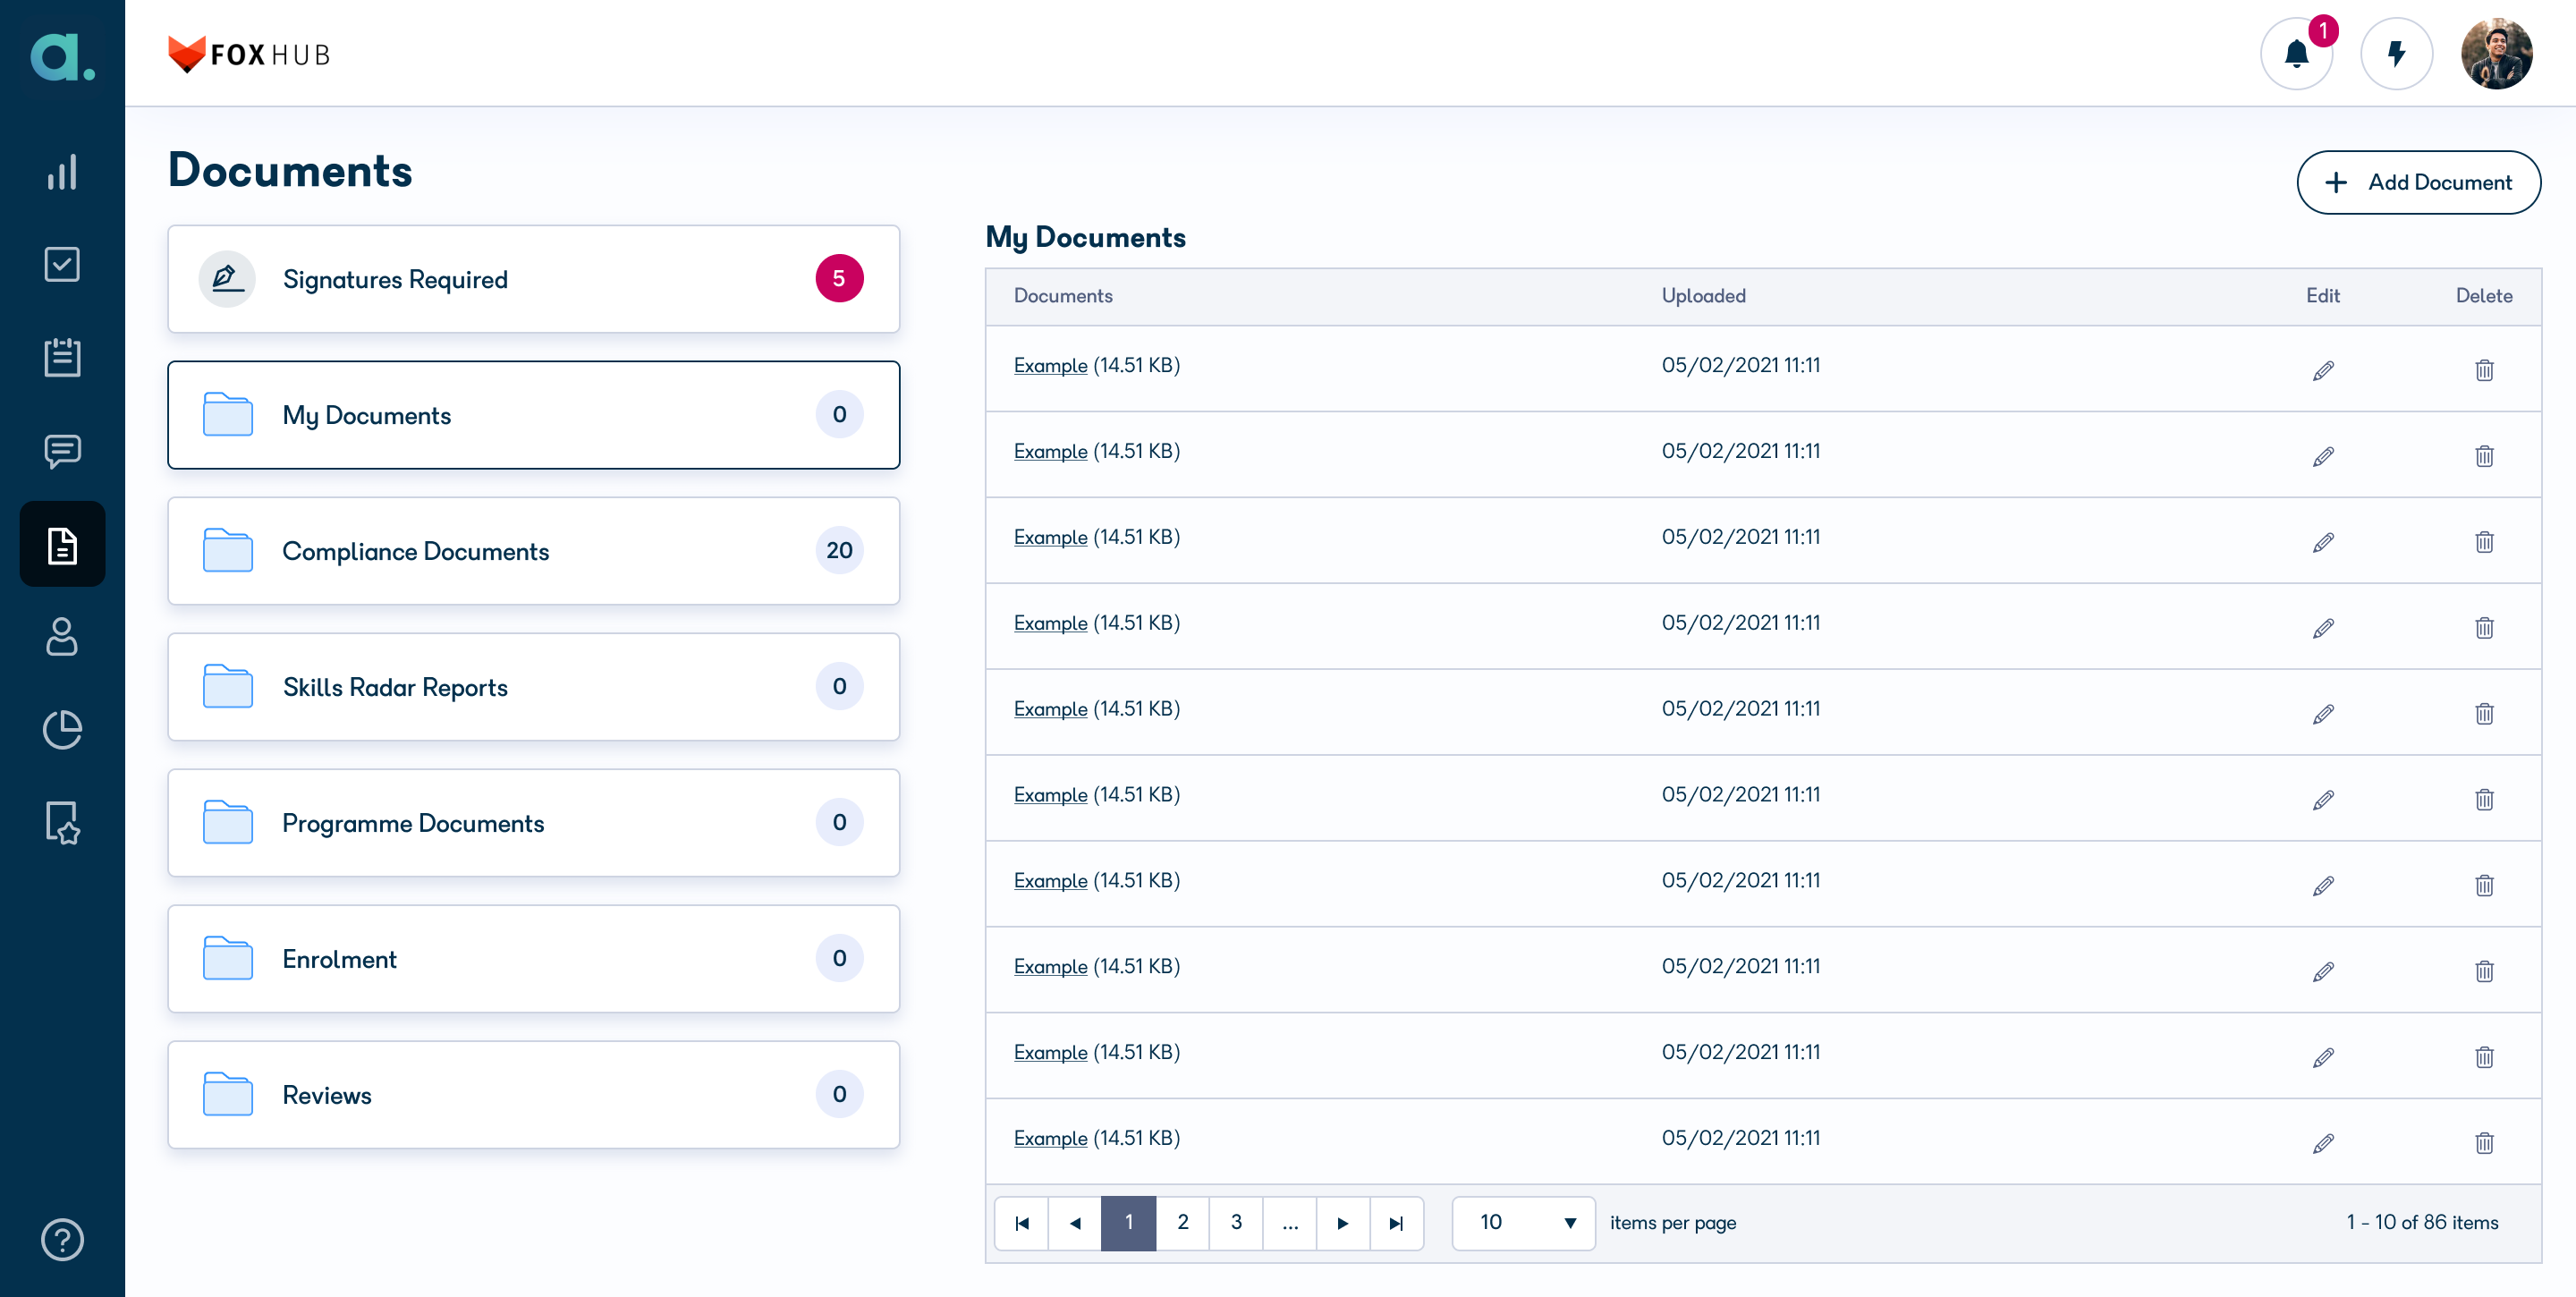The height and width of the screenshot is (1297, 2576).
Task: Open the bar chart dashboard icon in sidebar
Action: coord(62,172)
